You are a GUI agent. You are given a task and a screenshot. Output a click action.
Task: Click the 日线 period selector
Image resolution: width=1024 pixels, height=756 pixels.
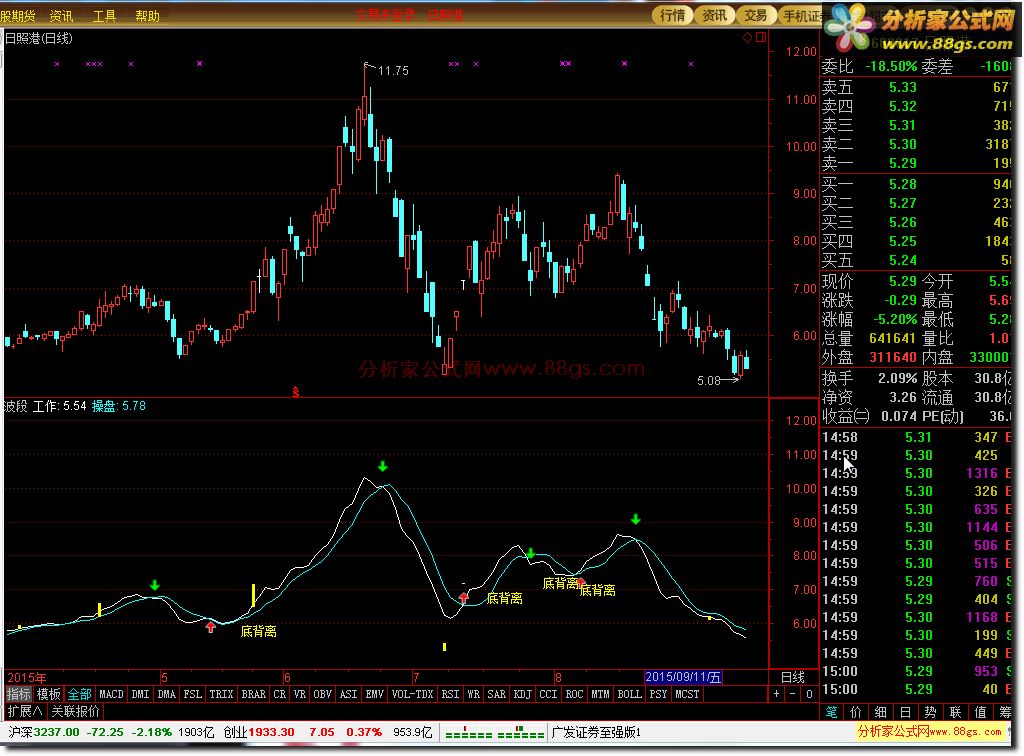(x=793, y=677)
